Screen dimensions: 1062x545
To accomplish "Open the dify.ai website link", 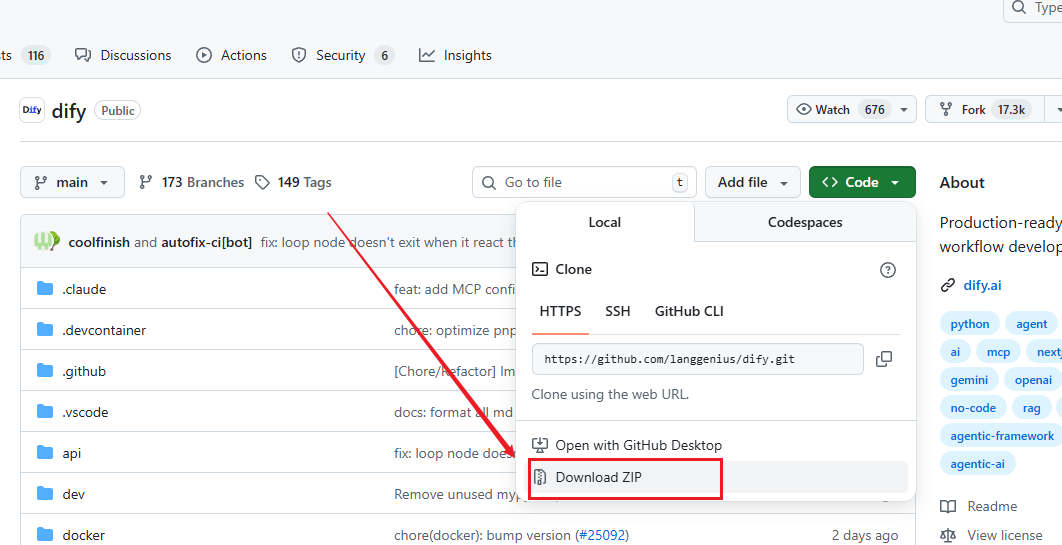I will tap(982, 285).
